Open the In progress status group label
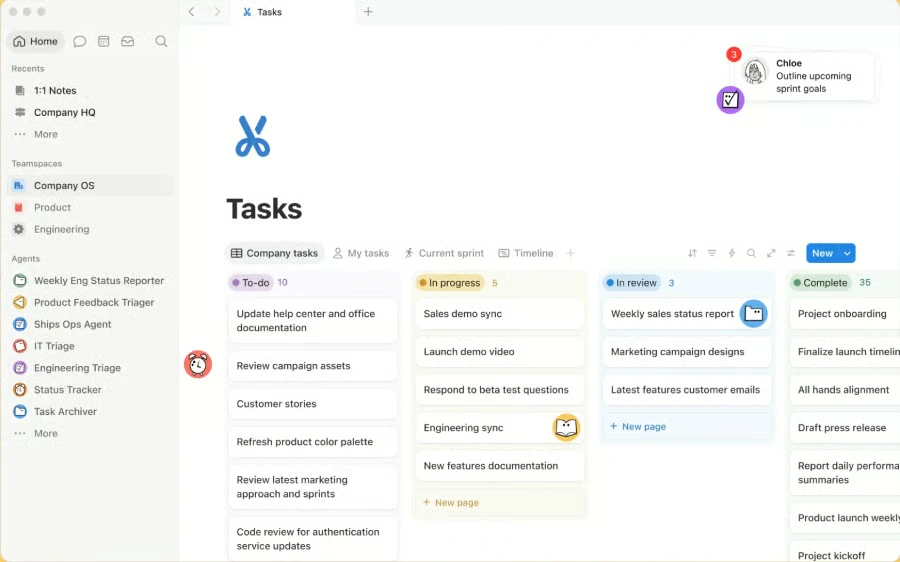Image resolution: width=900 pixels, height=562 pixels. click(450, 282)
